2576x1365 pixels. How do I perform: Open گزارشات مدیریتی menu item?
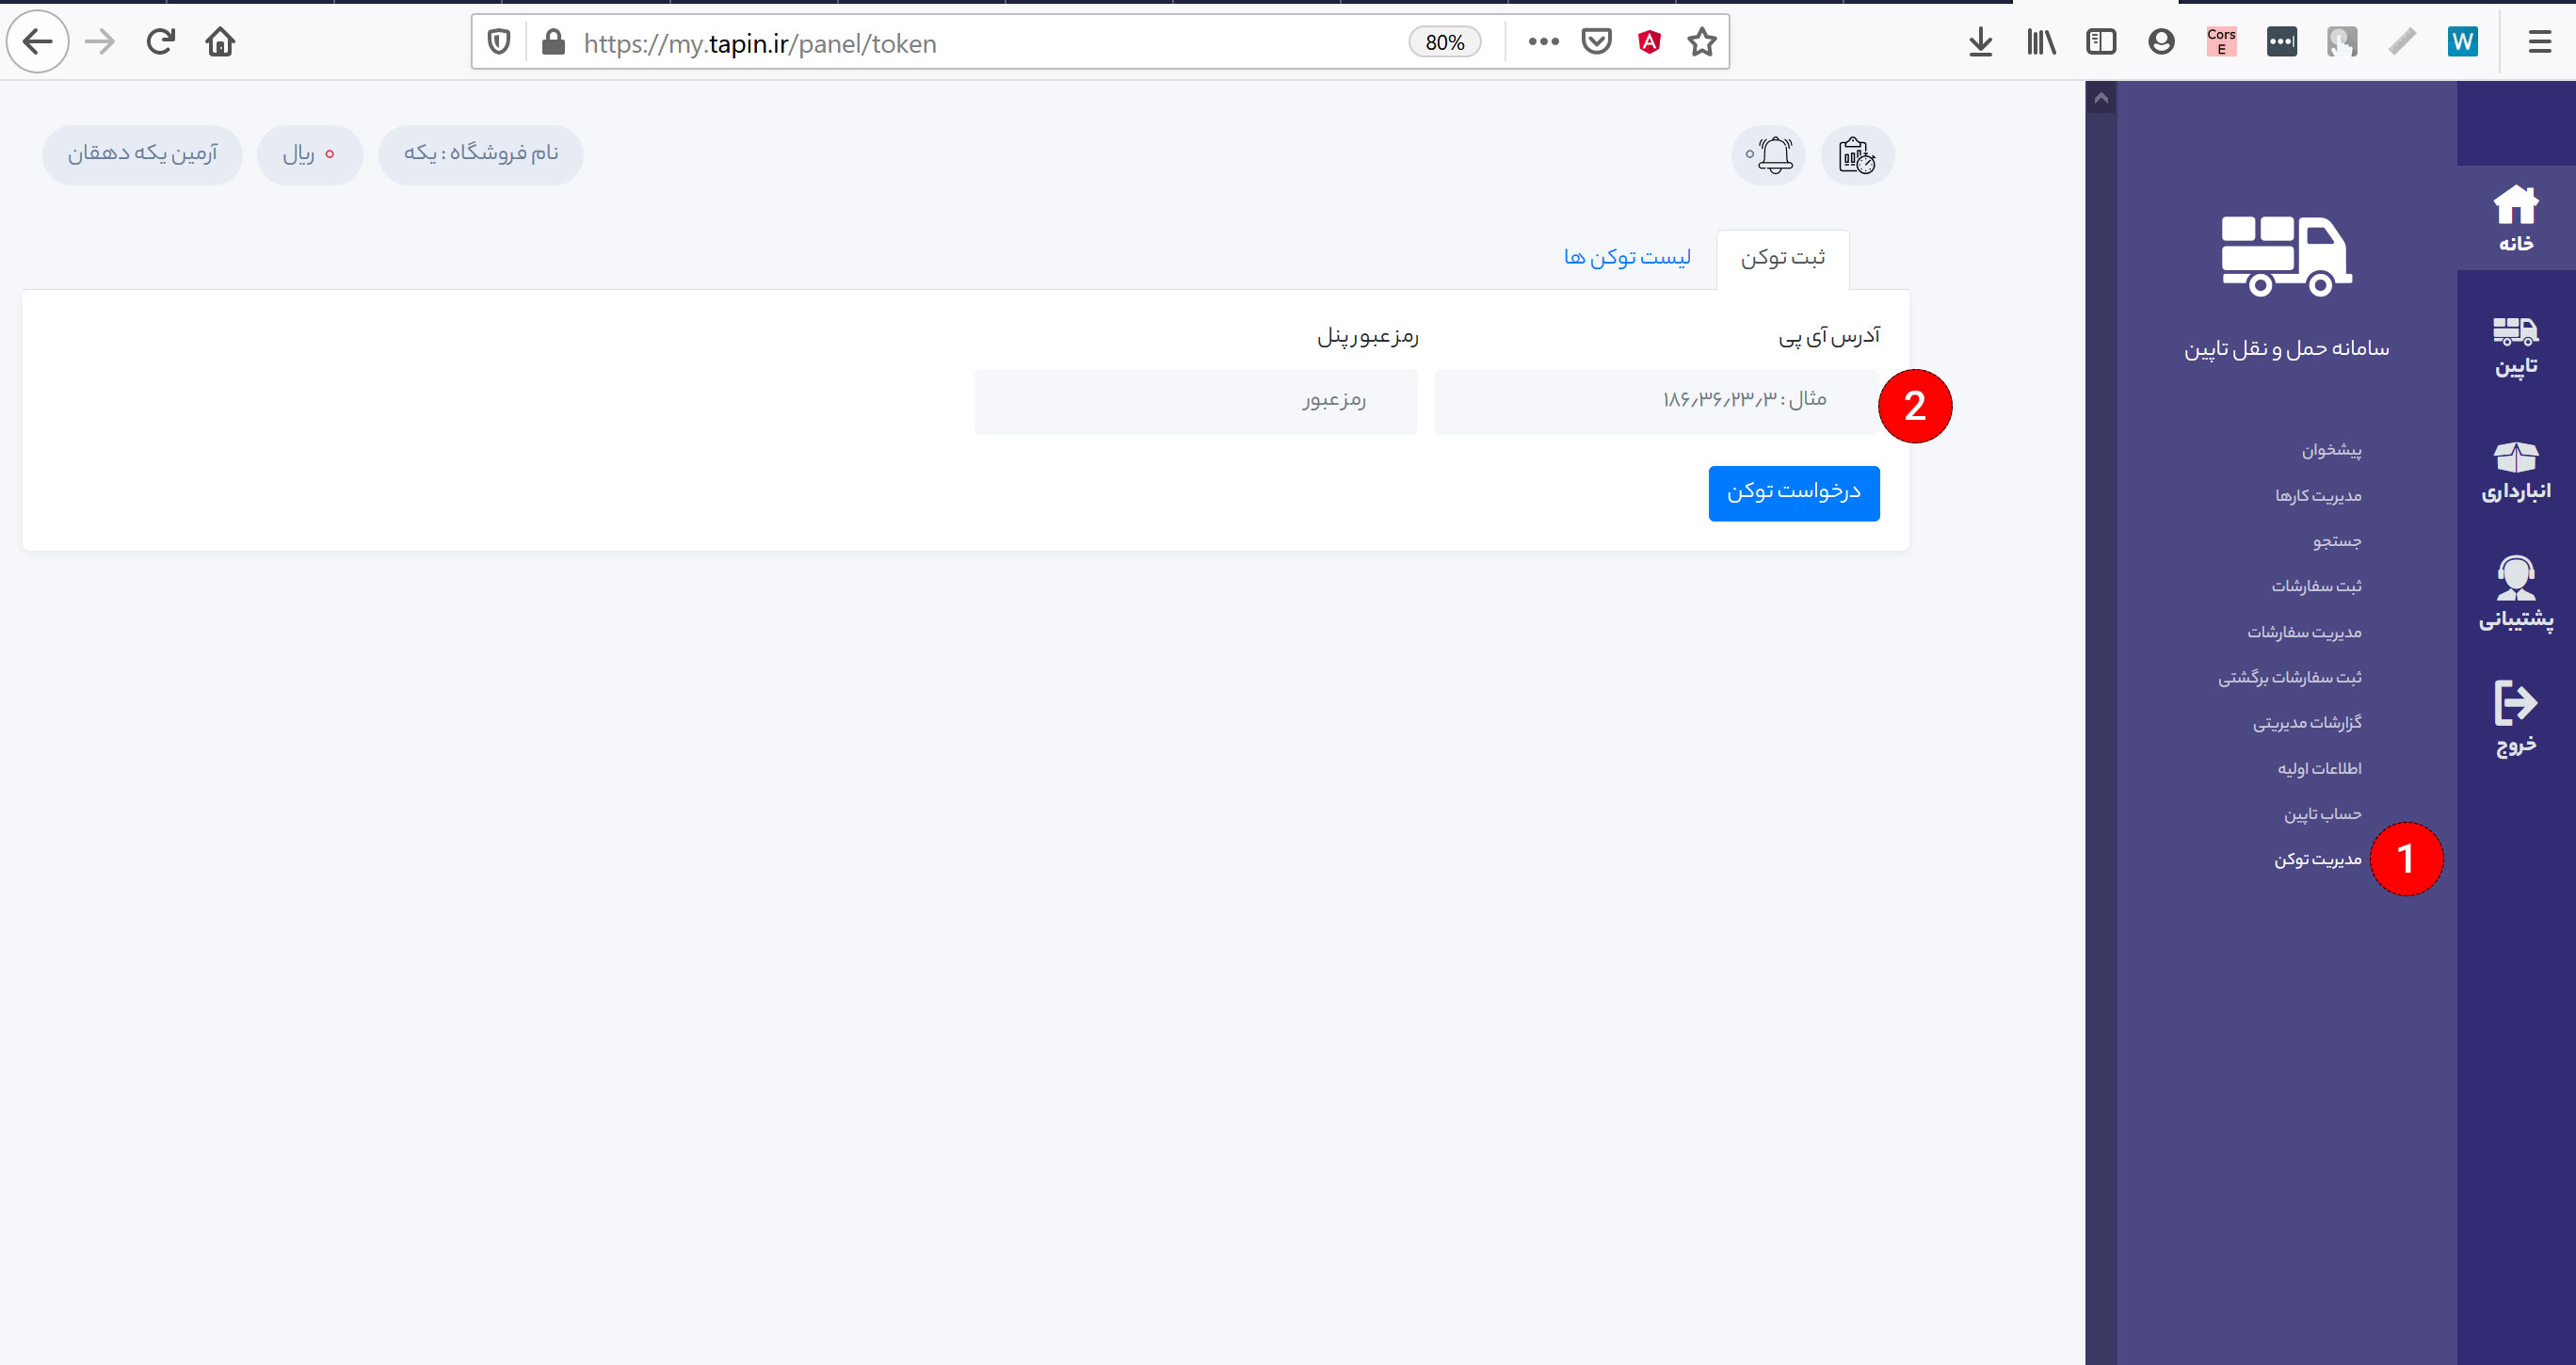[x=2307, y=722]
